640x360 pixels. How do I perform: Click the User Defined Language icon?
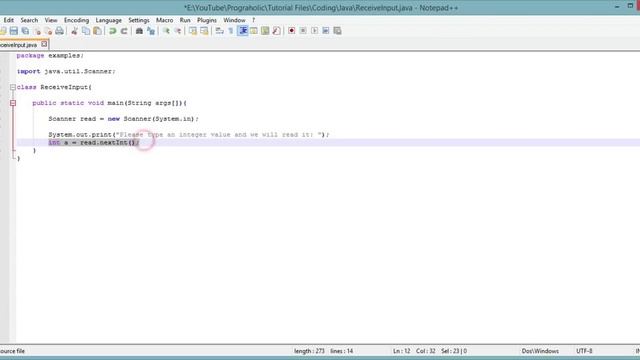pos(254,31)
